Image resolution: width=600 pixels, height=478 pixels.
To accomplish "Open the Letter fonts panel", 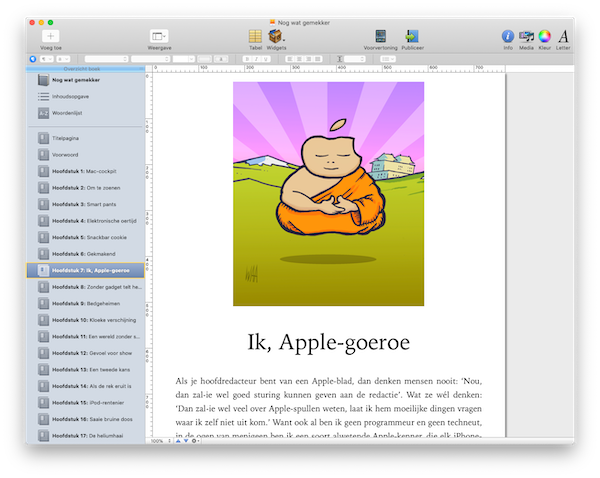I will click(563, 36).
